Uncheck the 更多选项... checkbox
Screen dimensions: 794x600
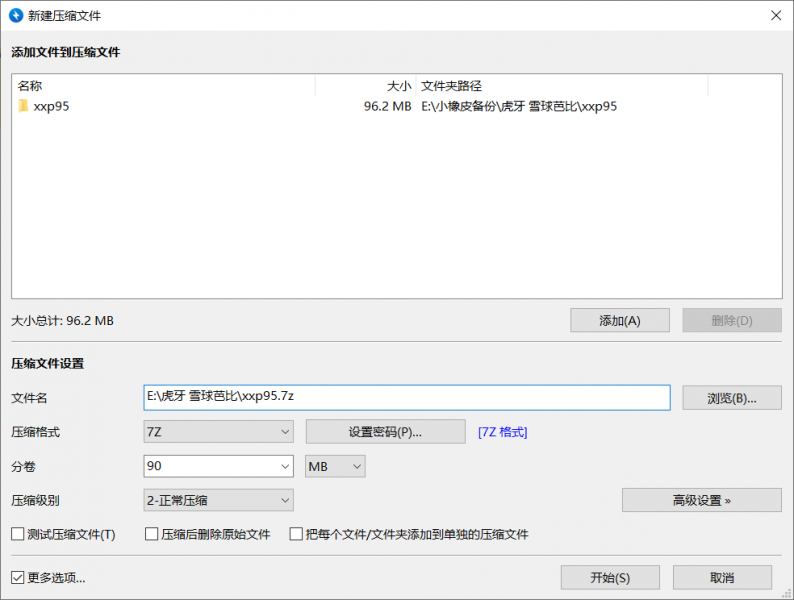pos(18,577)
